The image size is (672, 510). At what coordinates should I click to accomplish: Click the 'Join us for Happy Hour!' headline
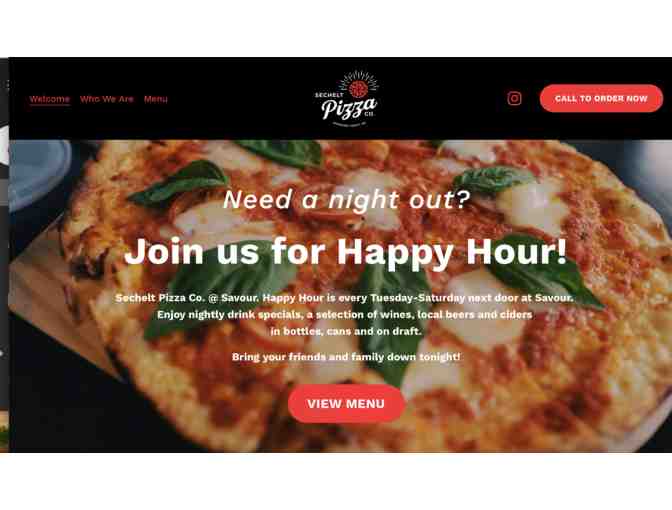coord(345,252)
